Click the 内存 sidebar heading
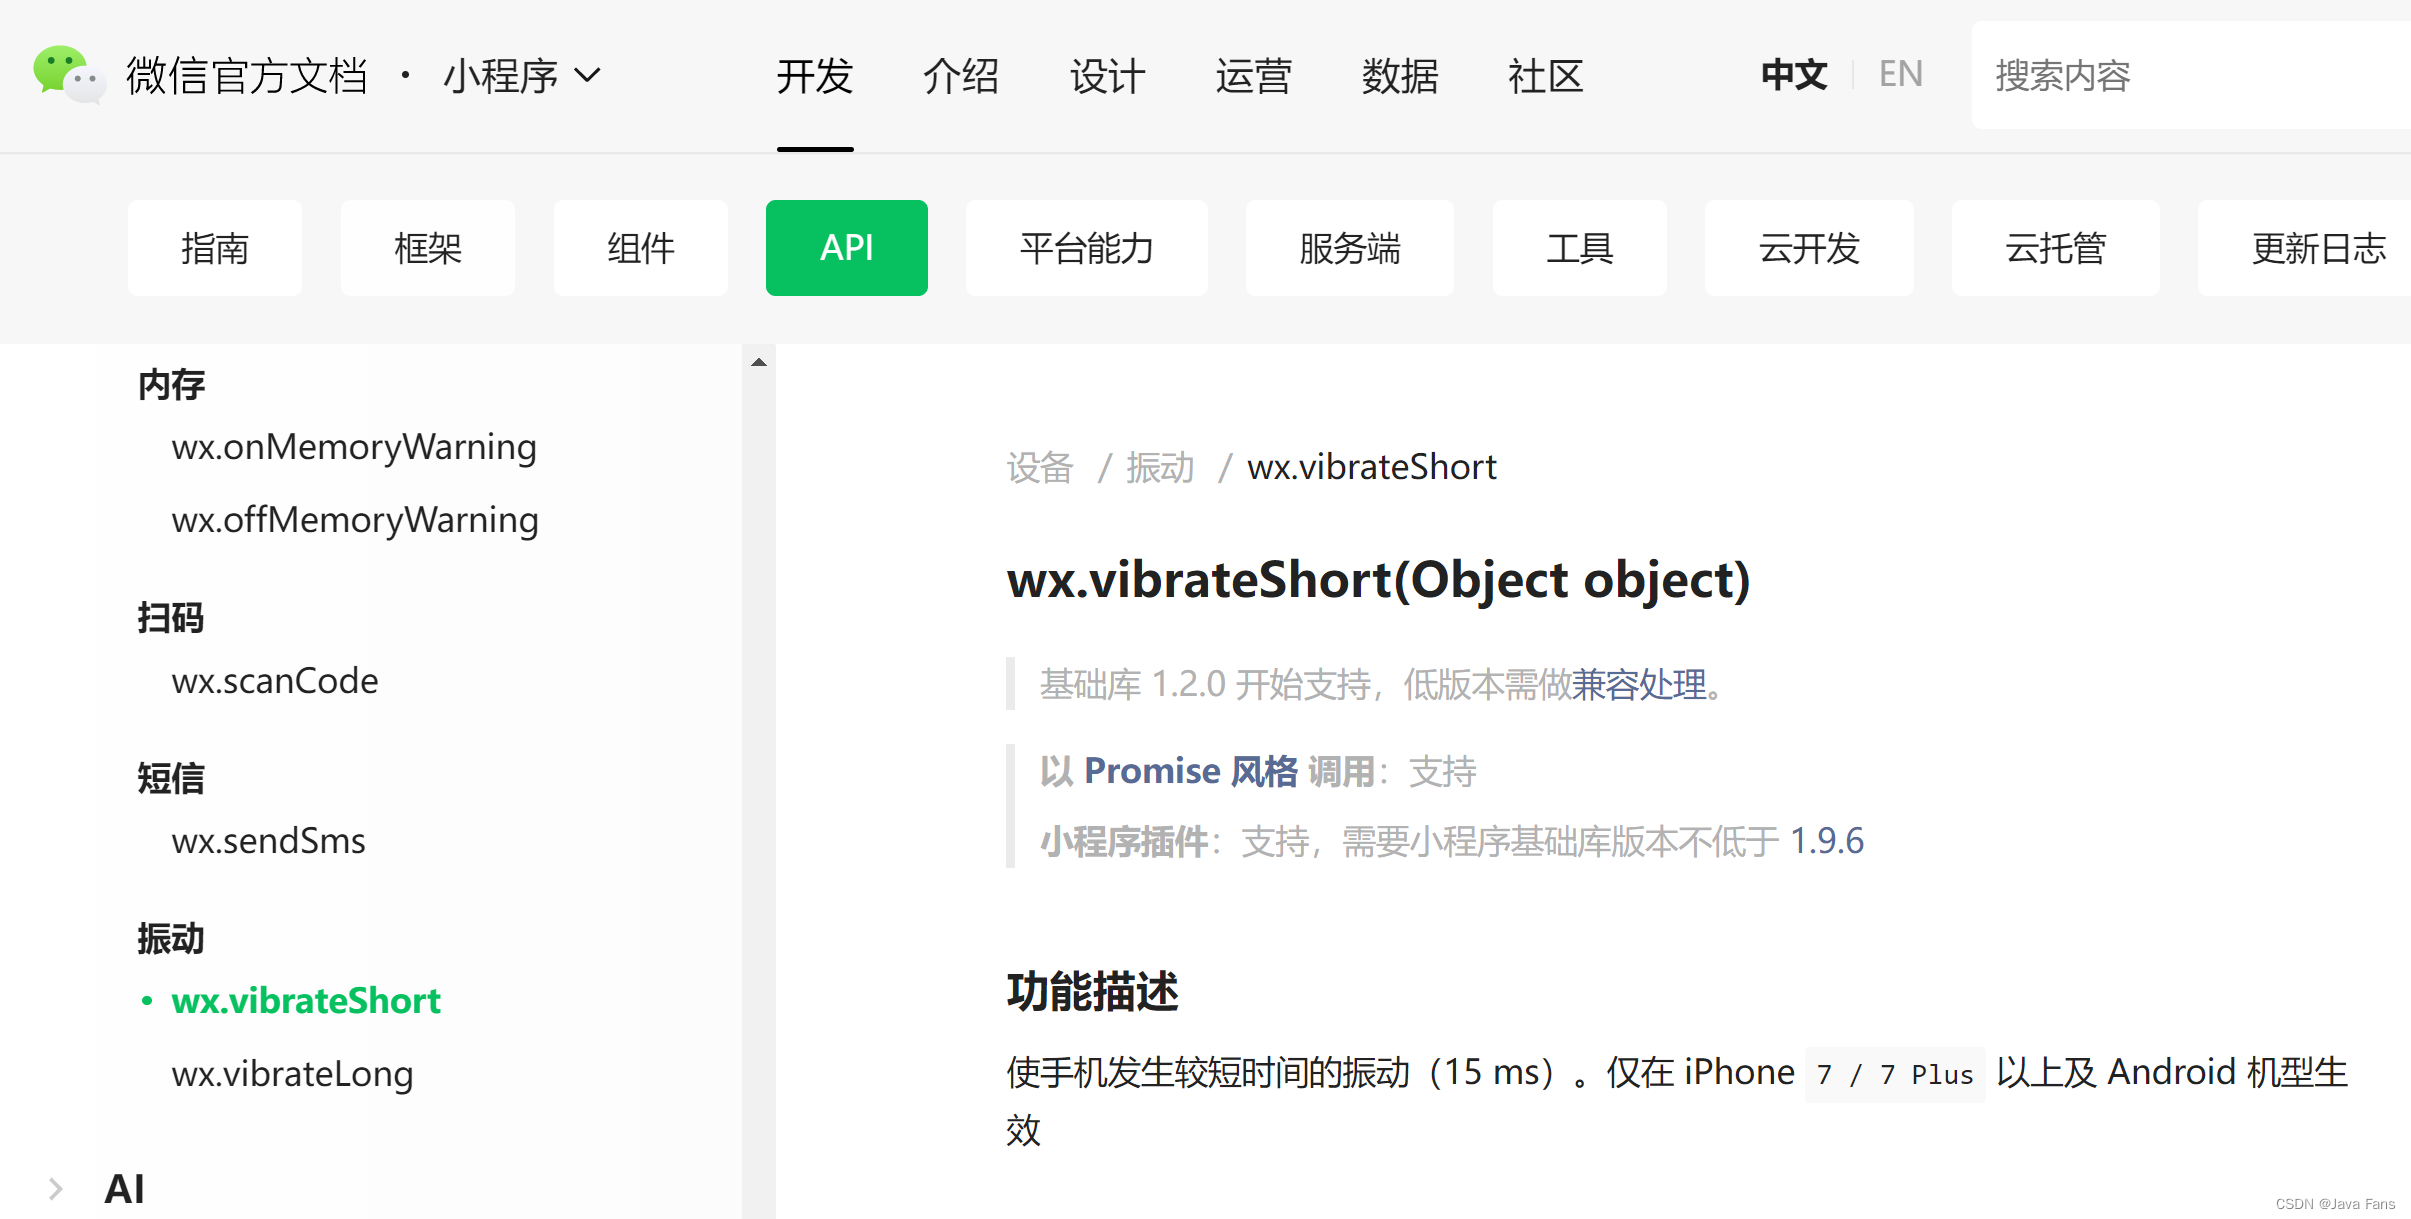This screenshot has width=2411, height=1219. (171, 385)
